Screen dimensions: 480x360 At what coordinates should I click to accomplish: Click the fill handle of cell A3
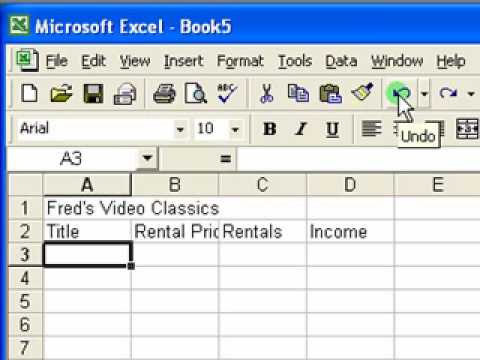pyautogui.click(x=131, y=266)
